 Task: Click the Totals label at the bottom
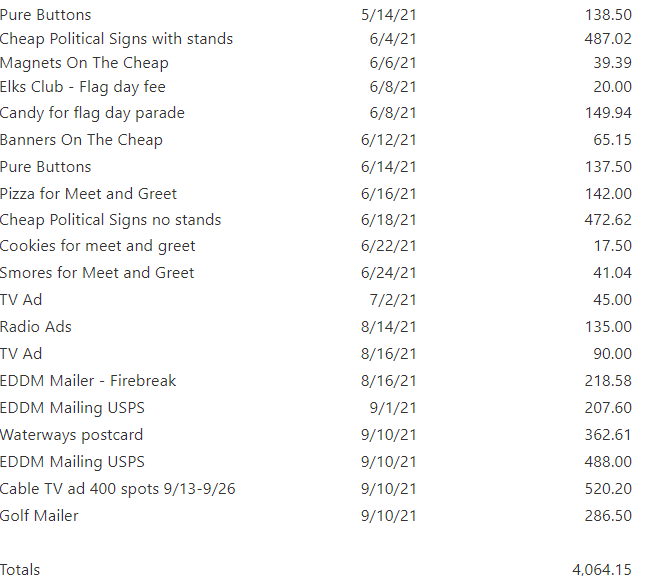pos(20,570)
